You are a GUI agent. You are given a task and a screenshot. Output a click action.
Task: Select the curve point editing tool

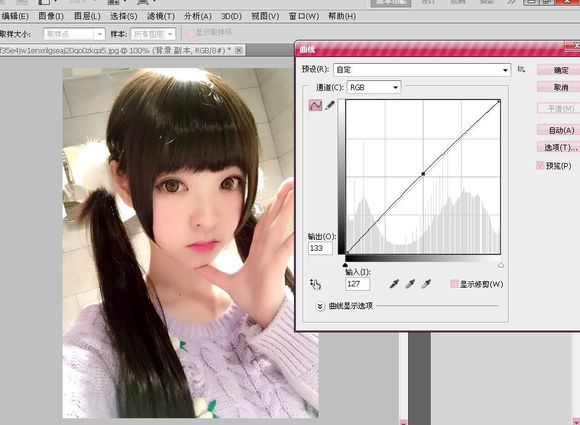315,105
